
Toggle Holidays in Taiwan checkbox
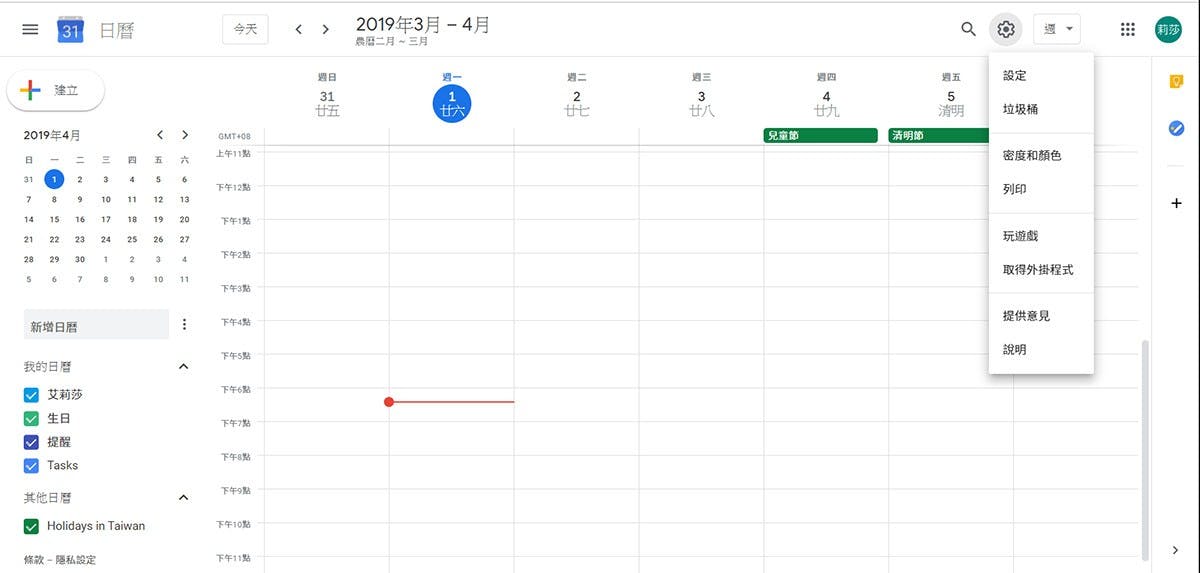tap(31, 526)
